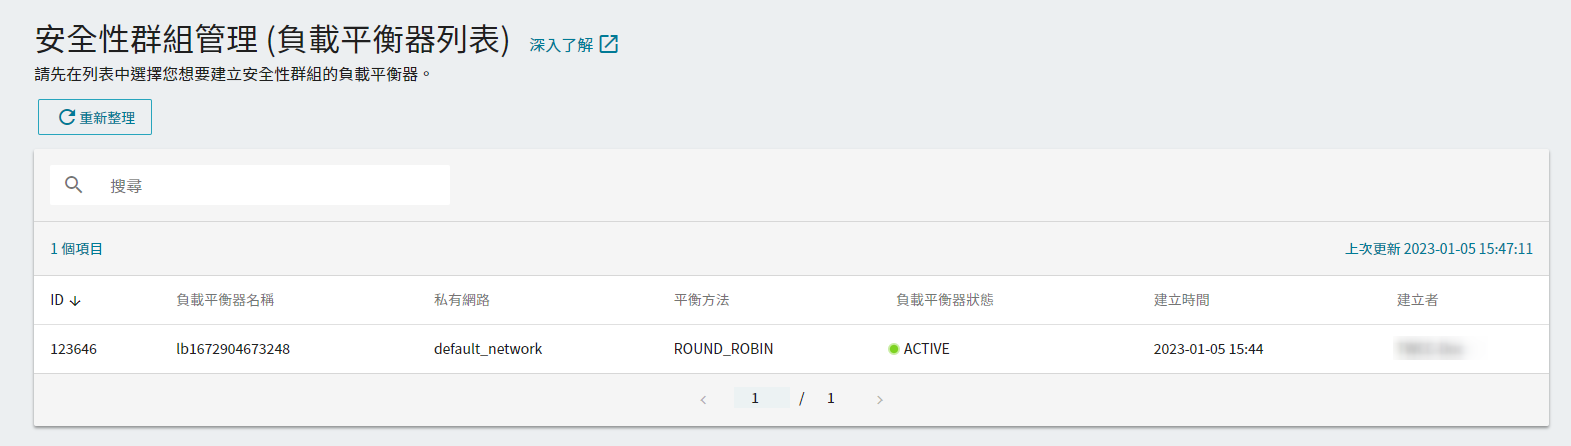Go to next page chevron
This screenshot has width=1571, height=446.
[x=880, y=399]
